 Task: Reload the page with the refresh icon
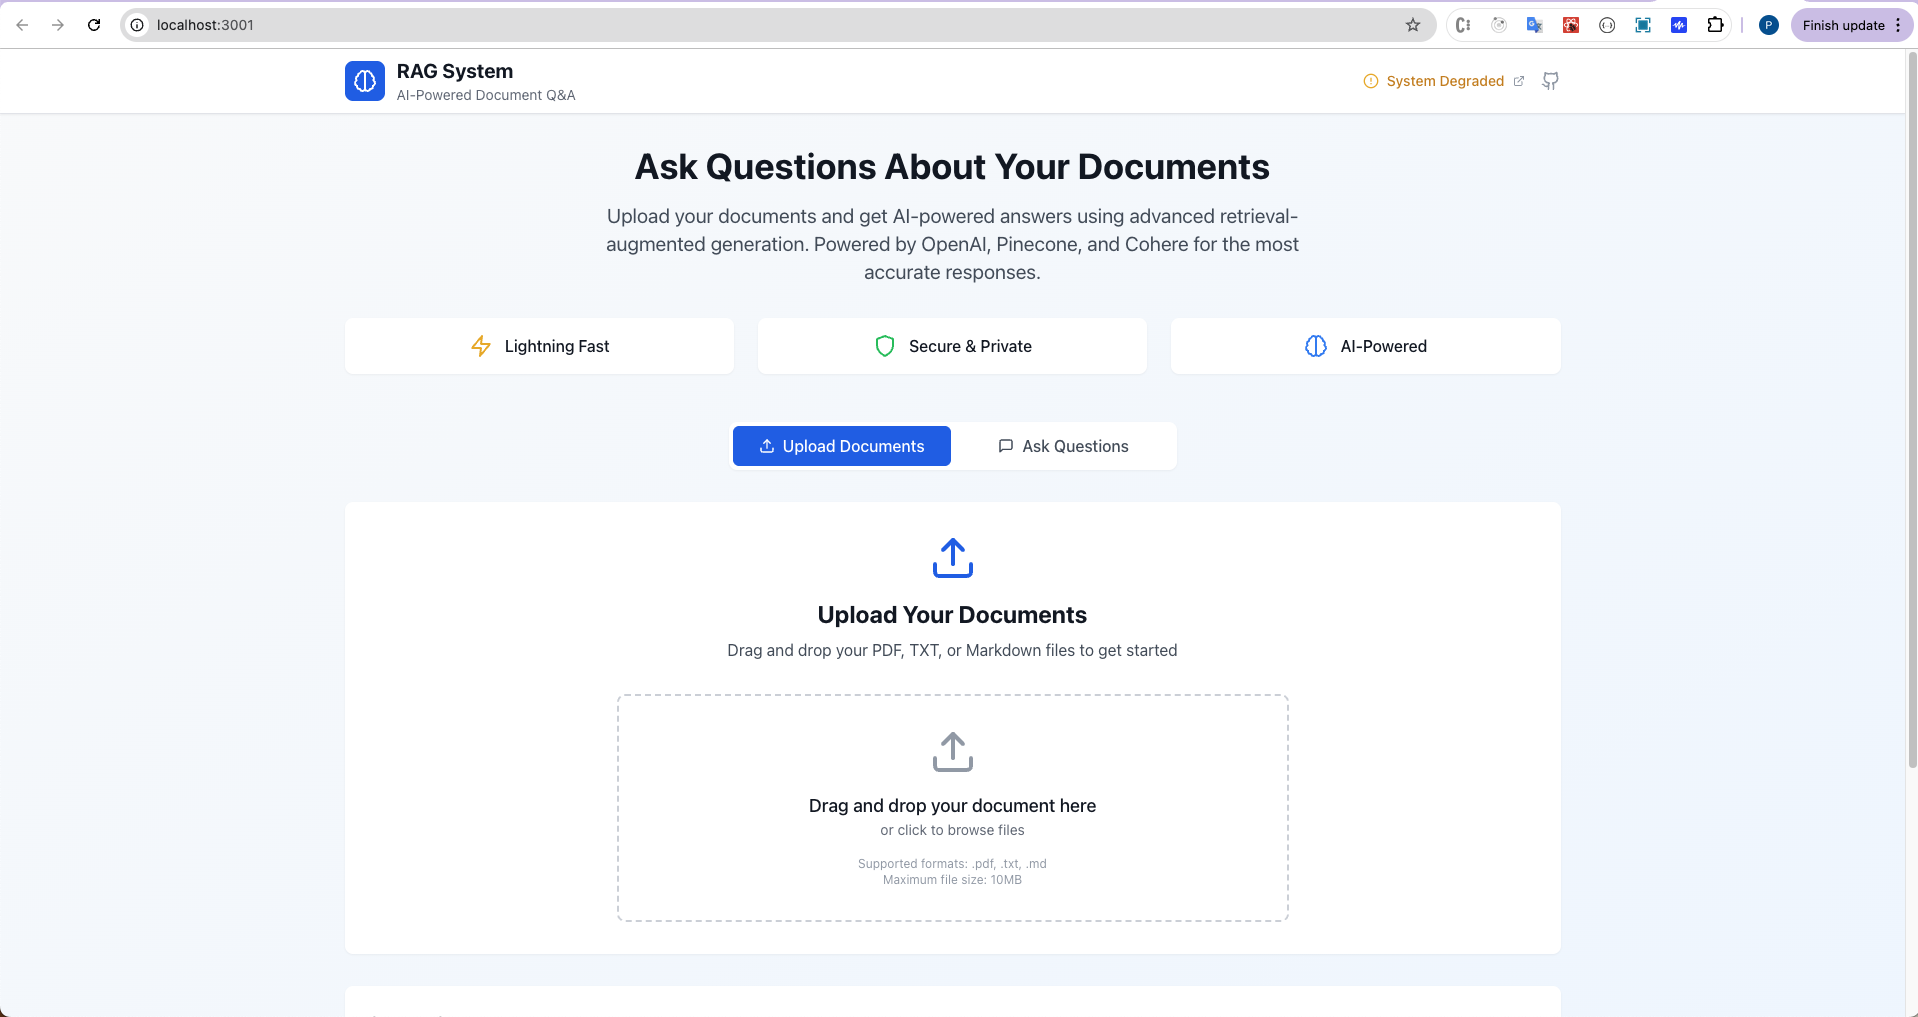coord(94,25)
